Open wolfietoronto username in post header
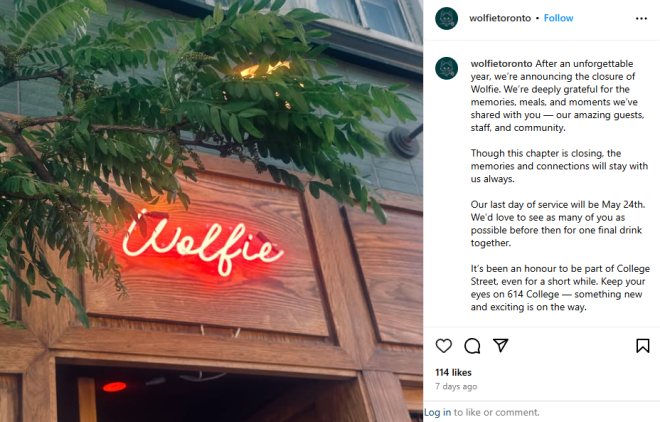Viewport: 660px width, 422px height. [500, 18]
